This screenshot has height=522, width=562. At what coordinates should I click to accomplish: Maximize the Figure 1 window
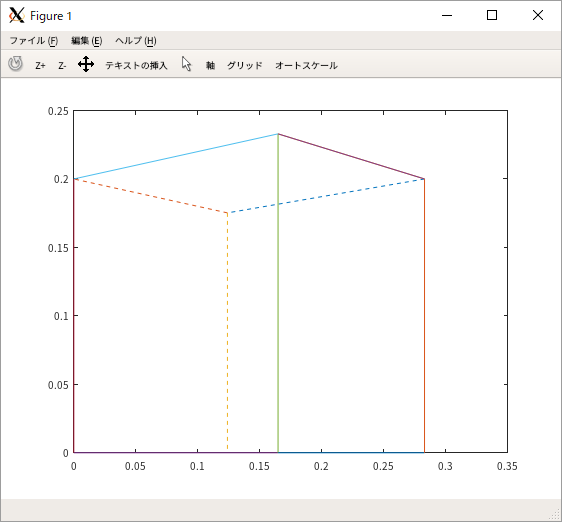pos(492,15)
